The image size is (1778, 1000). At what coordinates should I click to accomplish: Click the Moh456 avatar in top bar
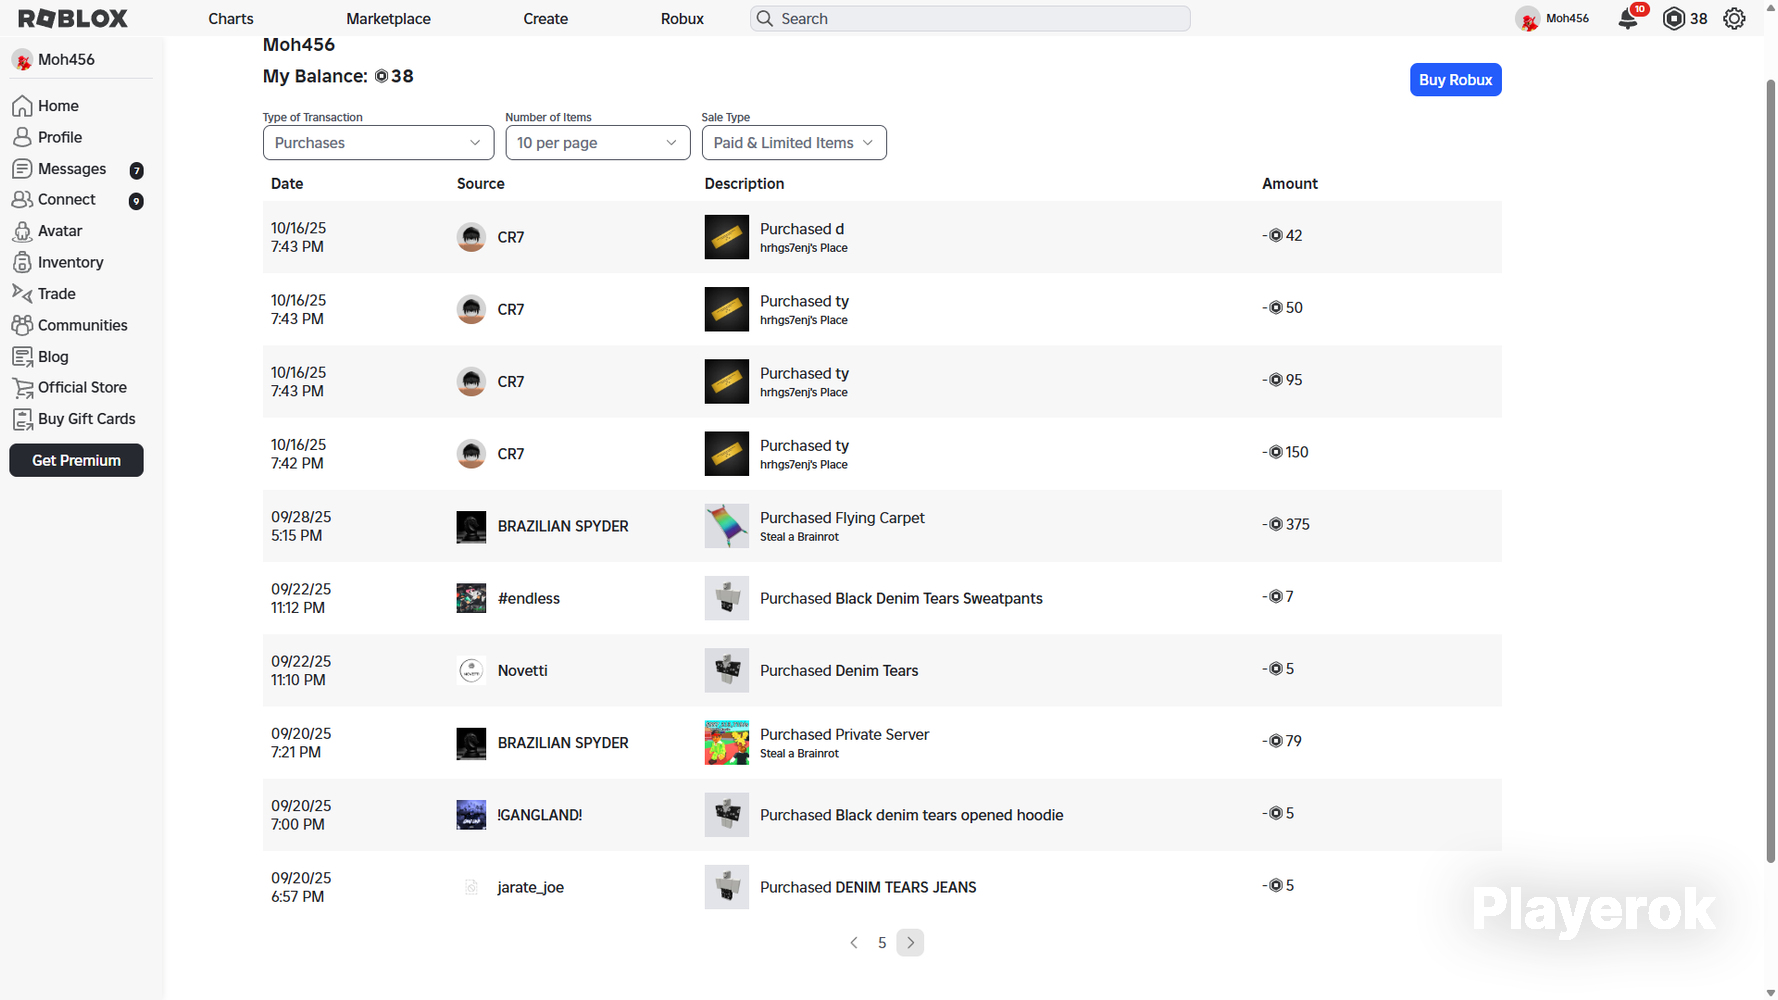pyautogui.click(x=1527, y=18)
